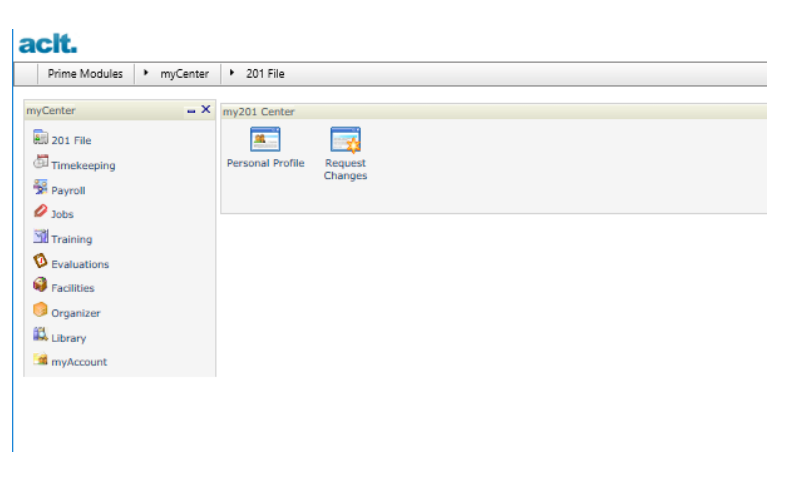Open the Personal Profile icon
This screenshot has width=800, height=500.
pyautogui.click(x=265, y=139)
